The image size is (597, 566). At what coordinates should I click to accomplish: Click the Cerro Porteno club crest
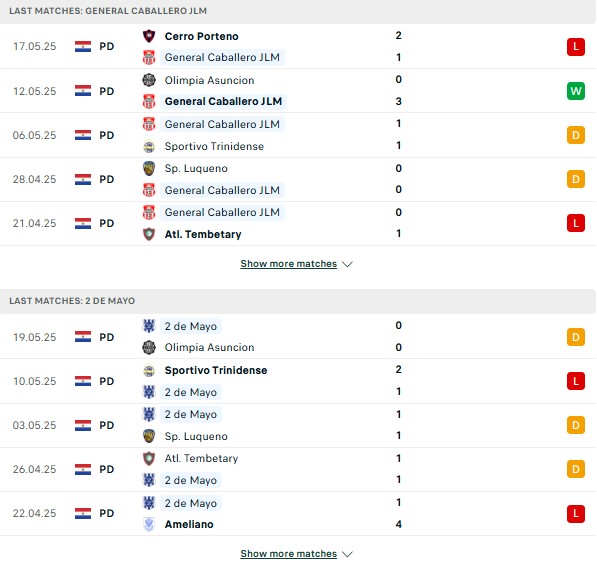pos(149,36)
